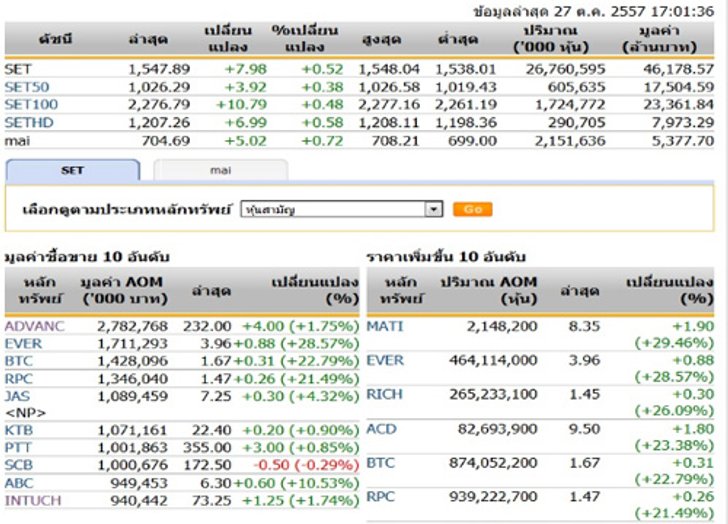Open ACD in top gainers list
This screenshot has height=524, width=728.
382,429
